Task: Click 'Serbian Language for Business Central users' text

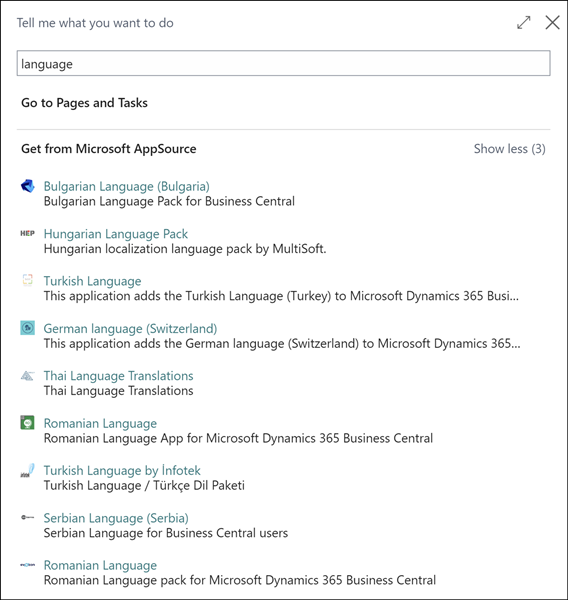Action: pyautogui.click(x=166, y=533)
